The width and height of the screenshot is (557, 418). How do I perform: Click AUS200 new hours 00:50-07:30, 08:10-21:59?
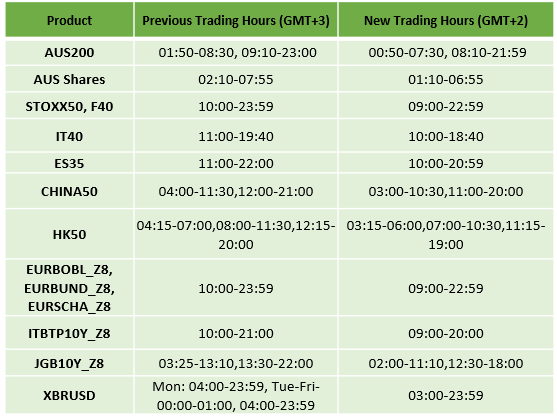click(x=447, y=53)
